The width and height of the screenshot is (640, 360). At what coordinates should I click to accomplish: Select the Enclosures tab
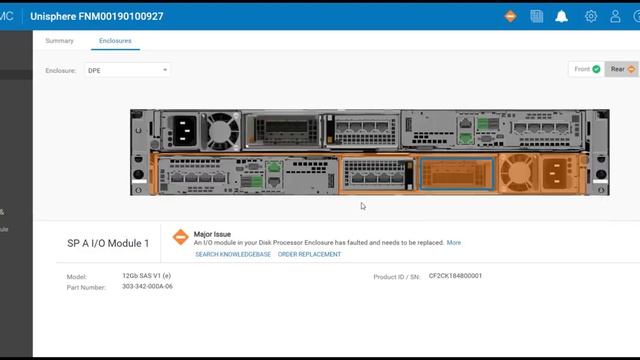coord(115,41)
